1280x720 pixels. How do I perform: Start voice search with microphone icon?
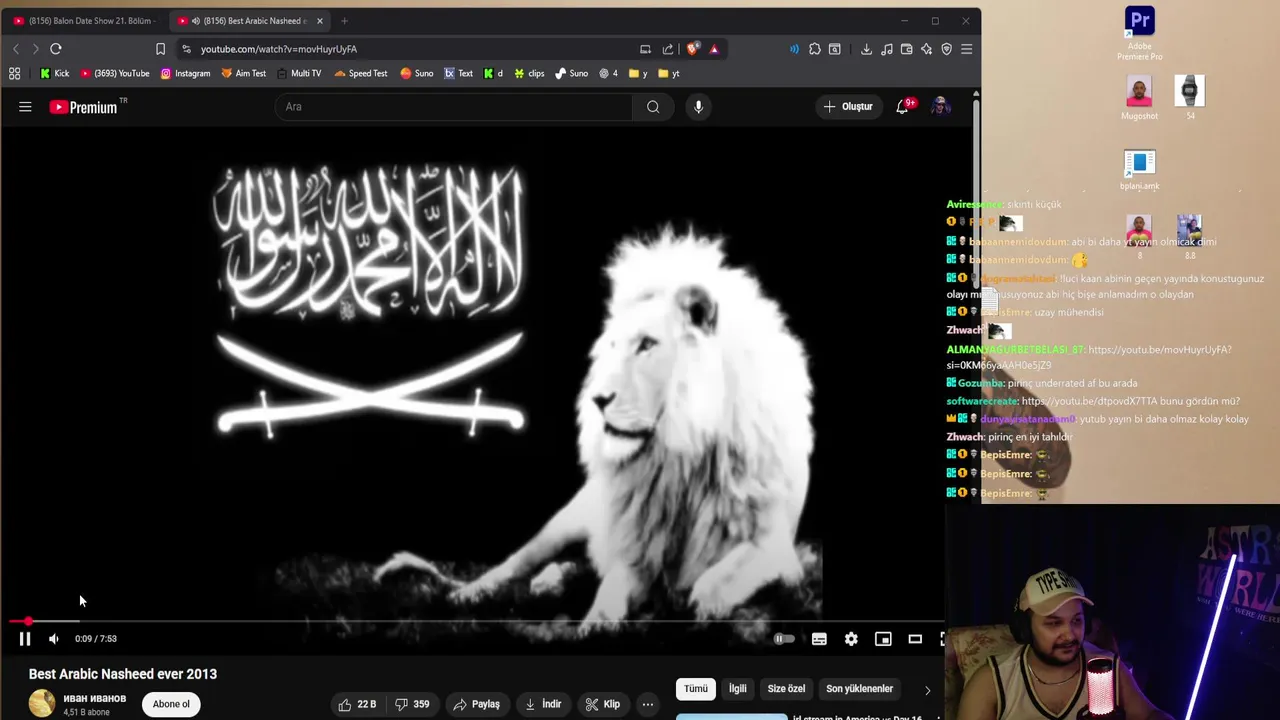point(698,107)
